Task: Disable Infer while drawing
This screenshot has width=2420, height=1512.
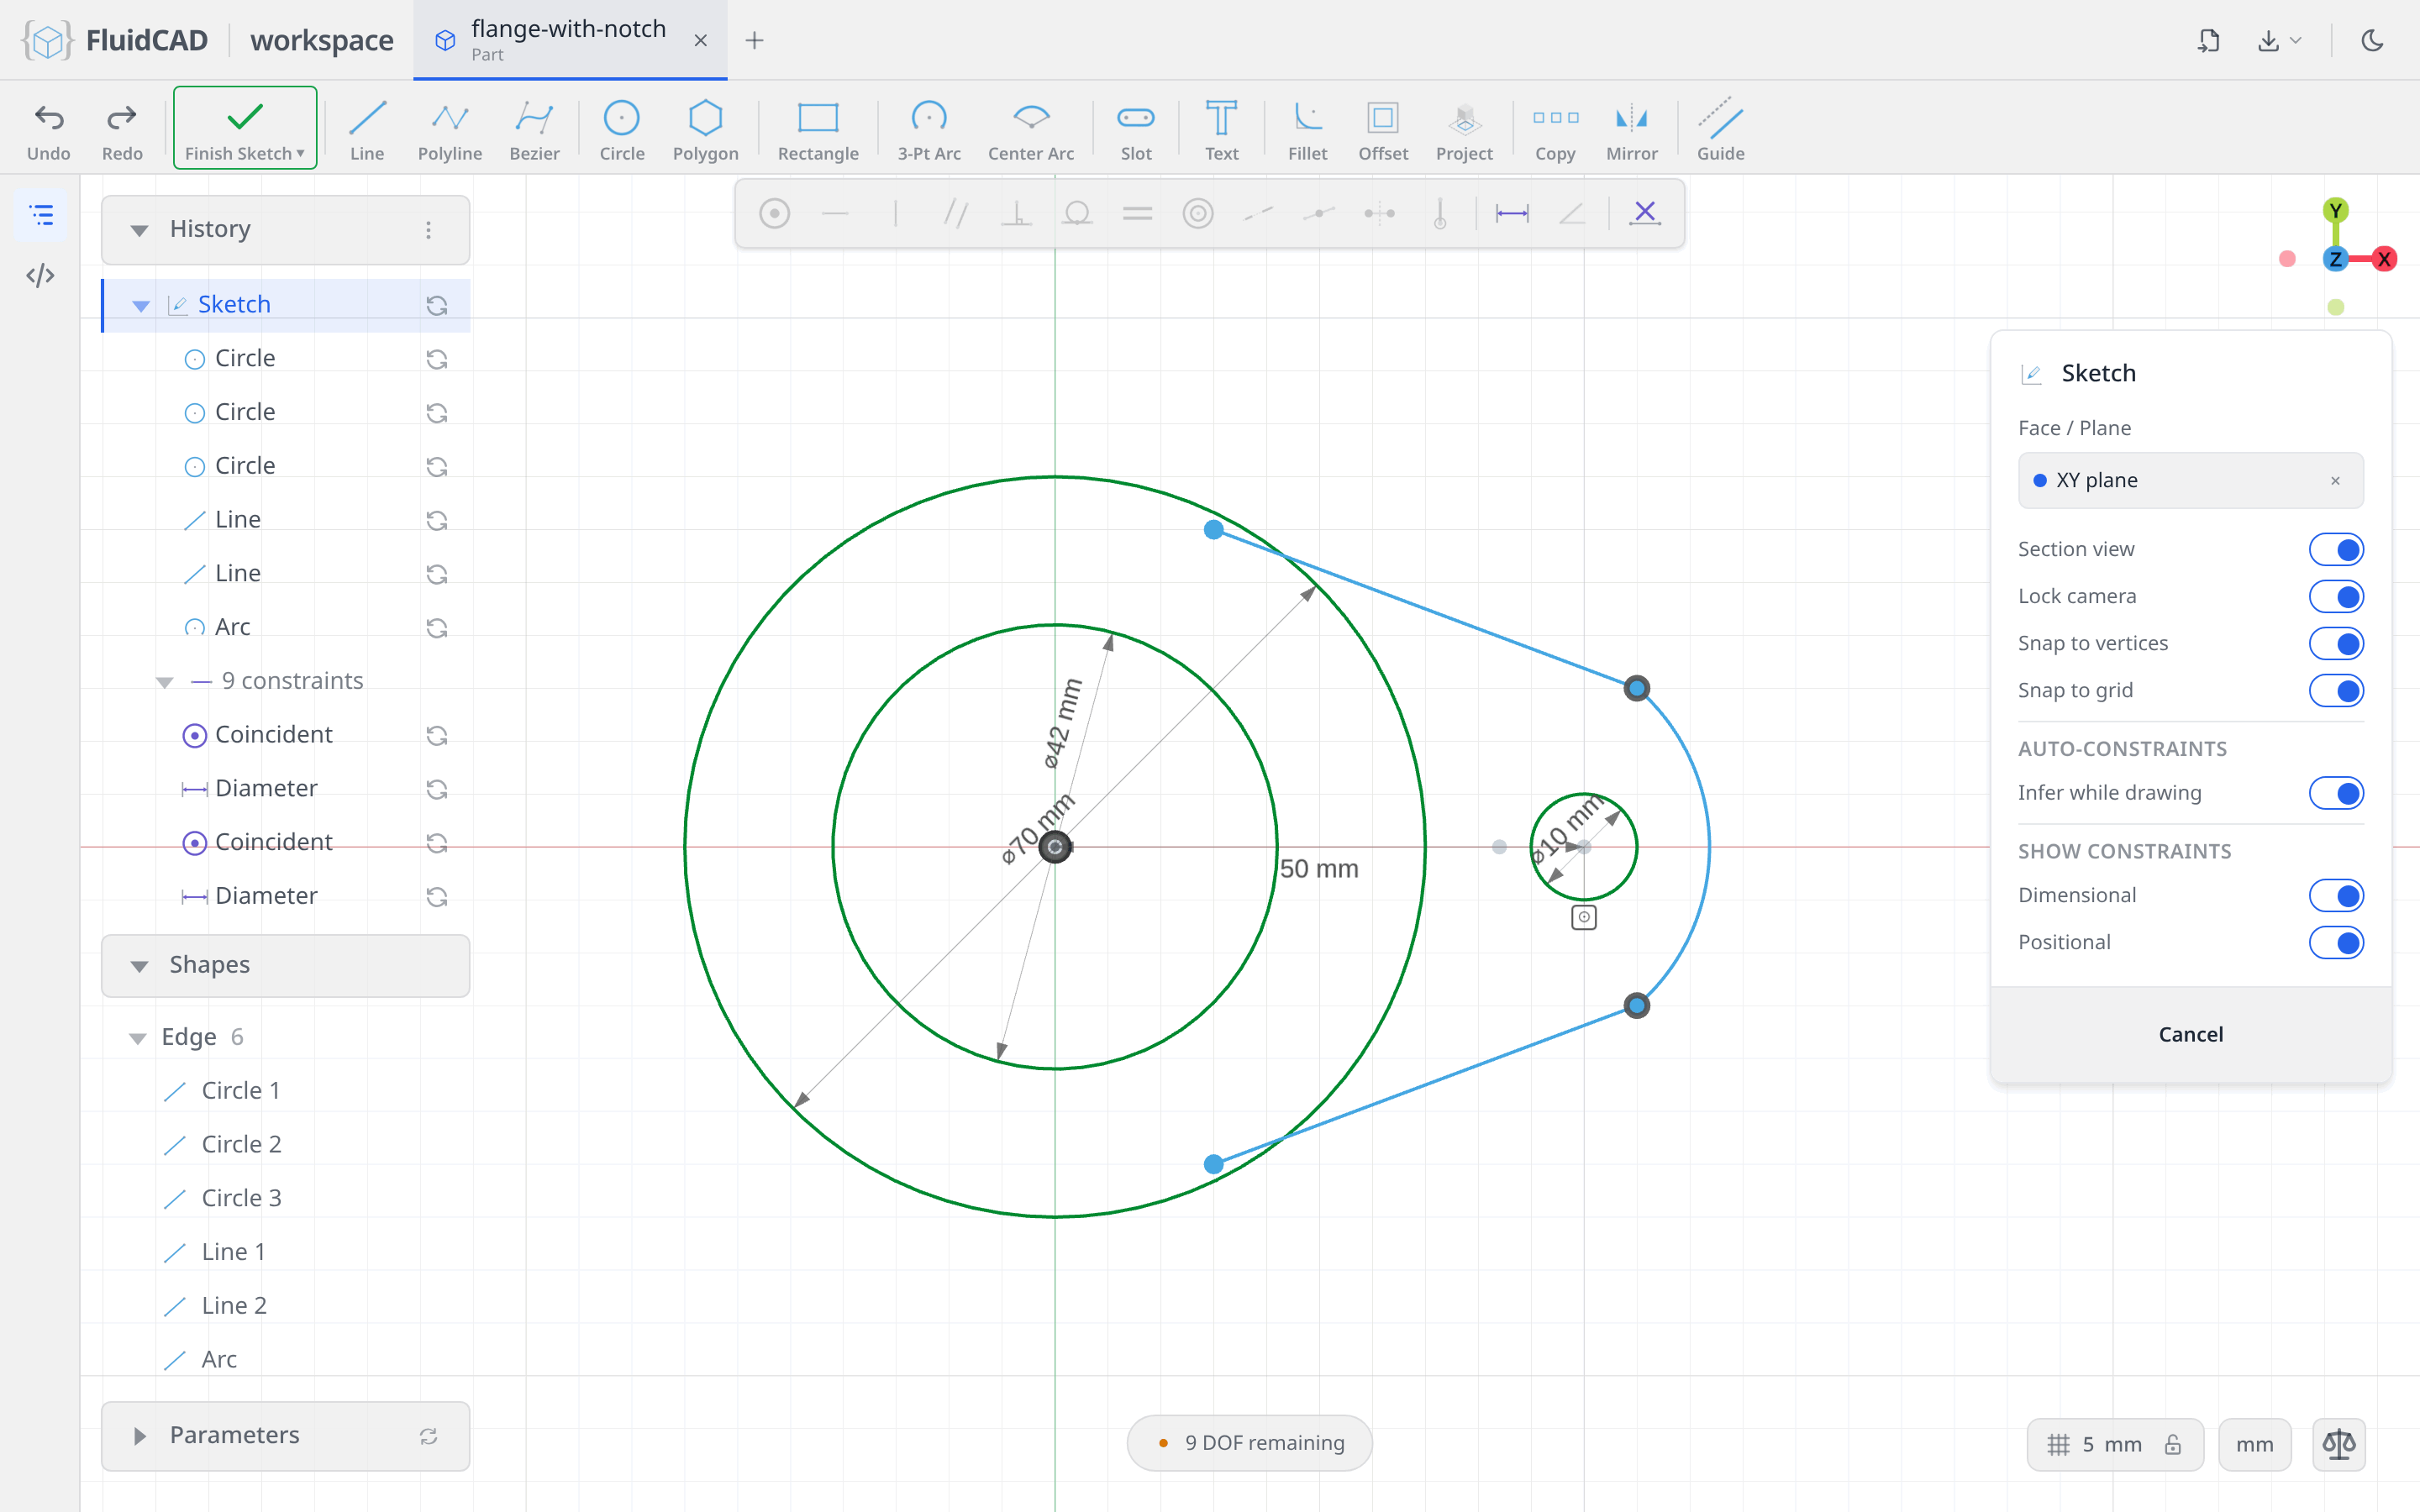Action: click(2336, 793)
